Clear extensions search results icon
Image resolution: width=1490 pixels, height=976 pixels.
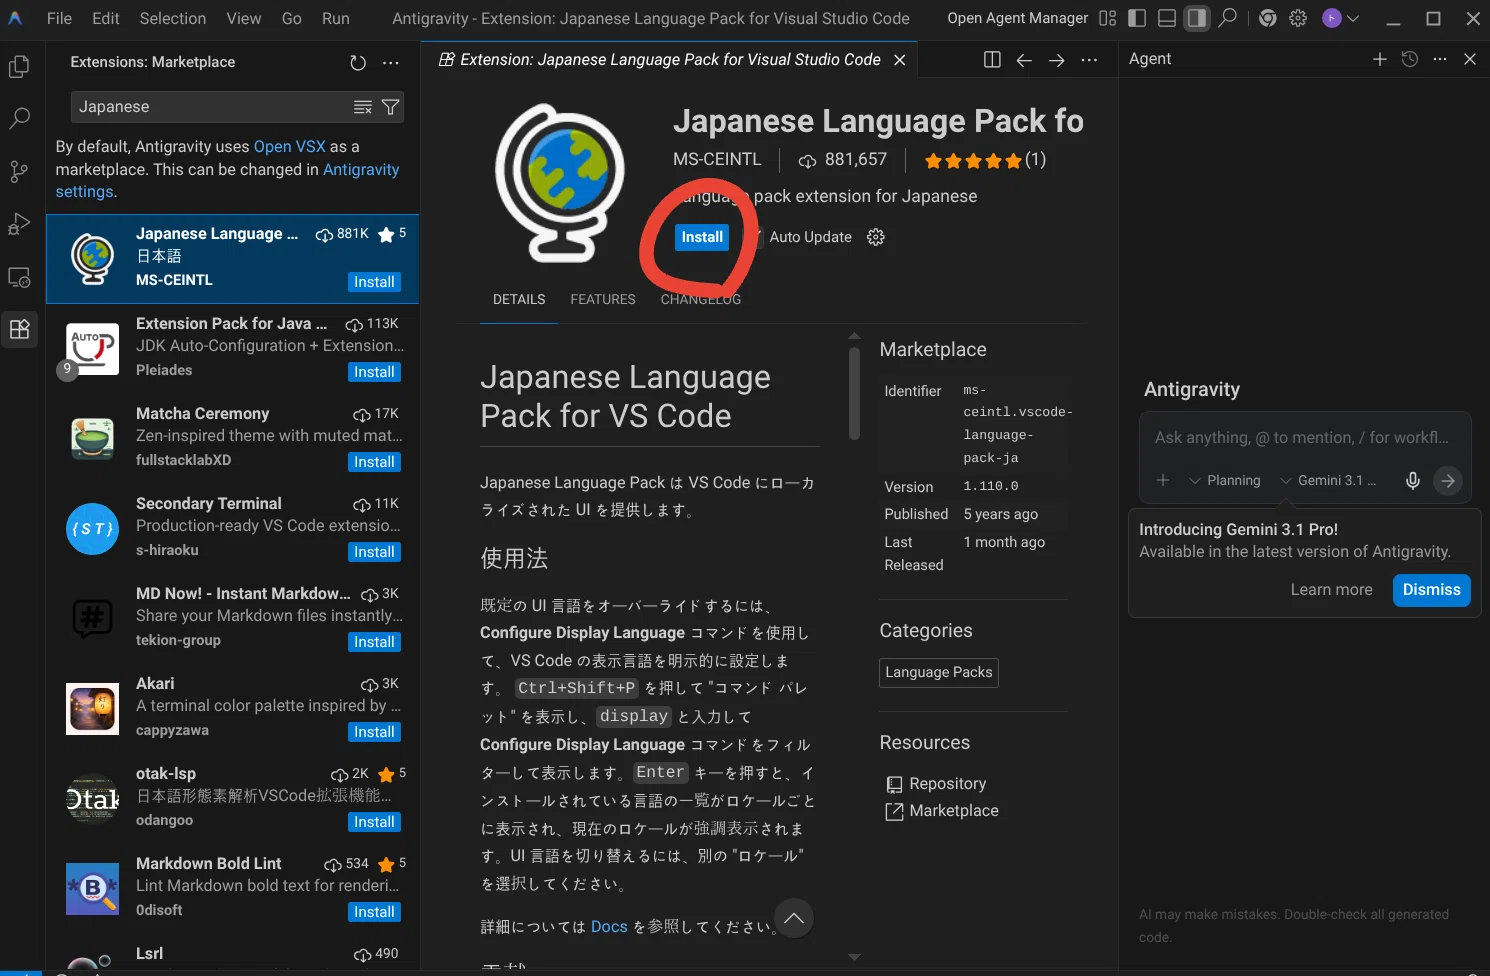pyautogui.click(x=363, y=107)
